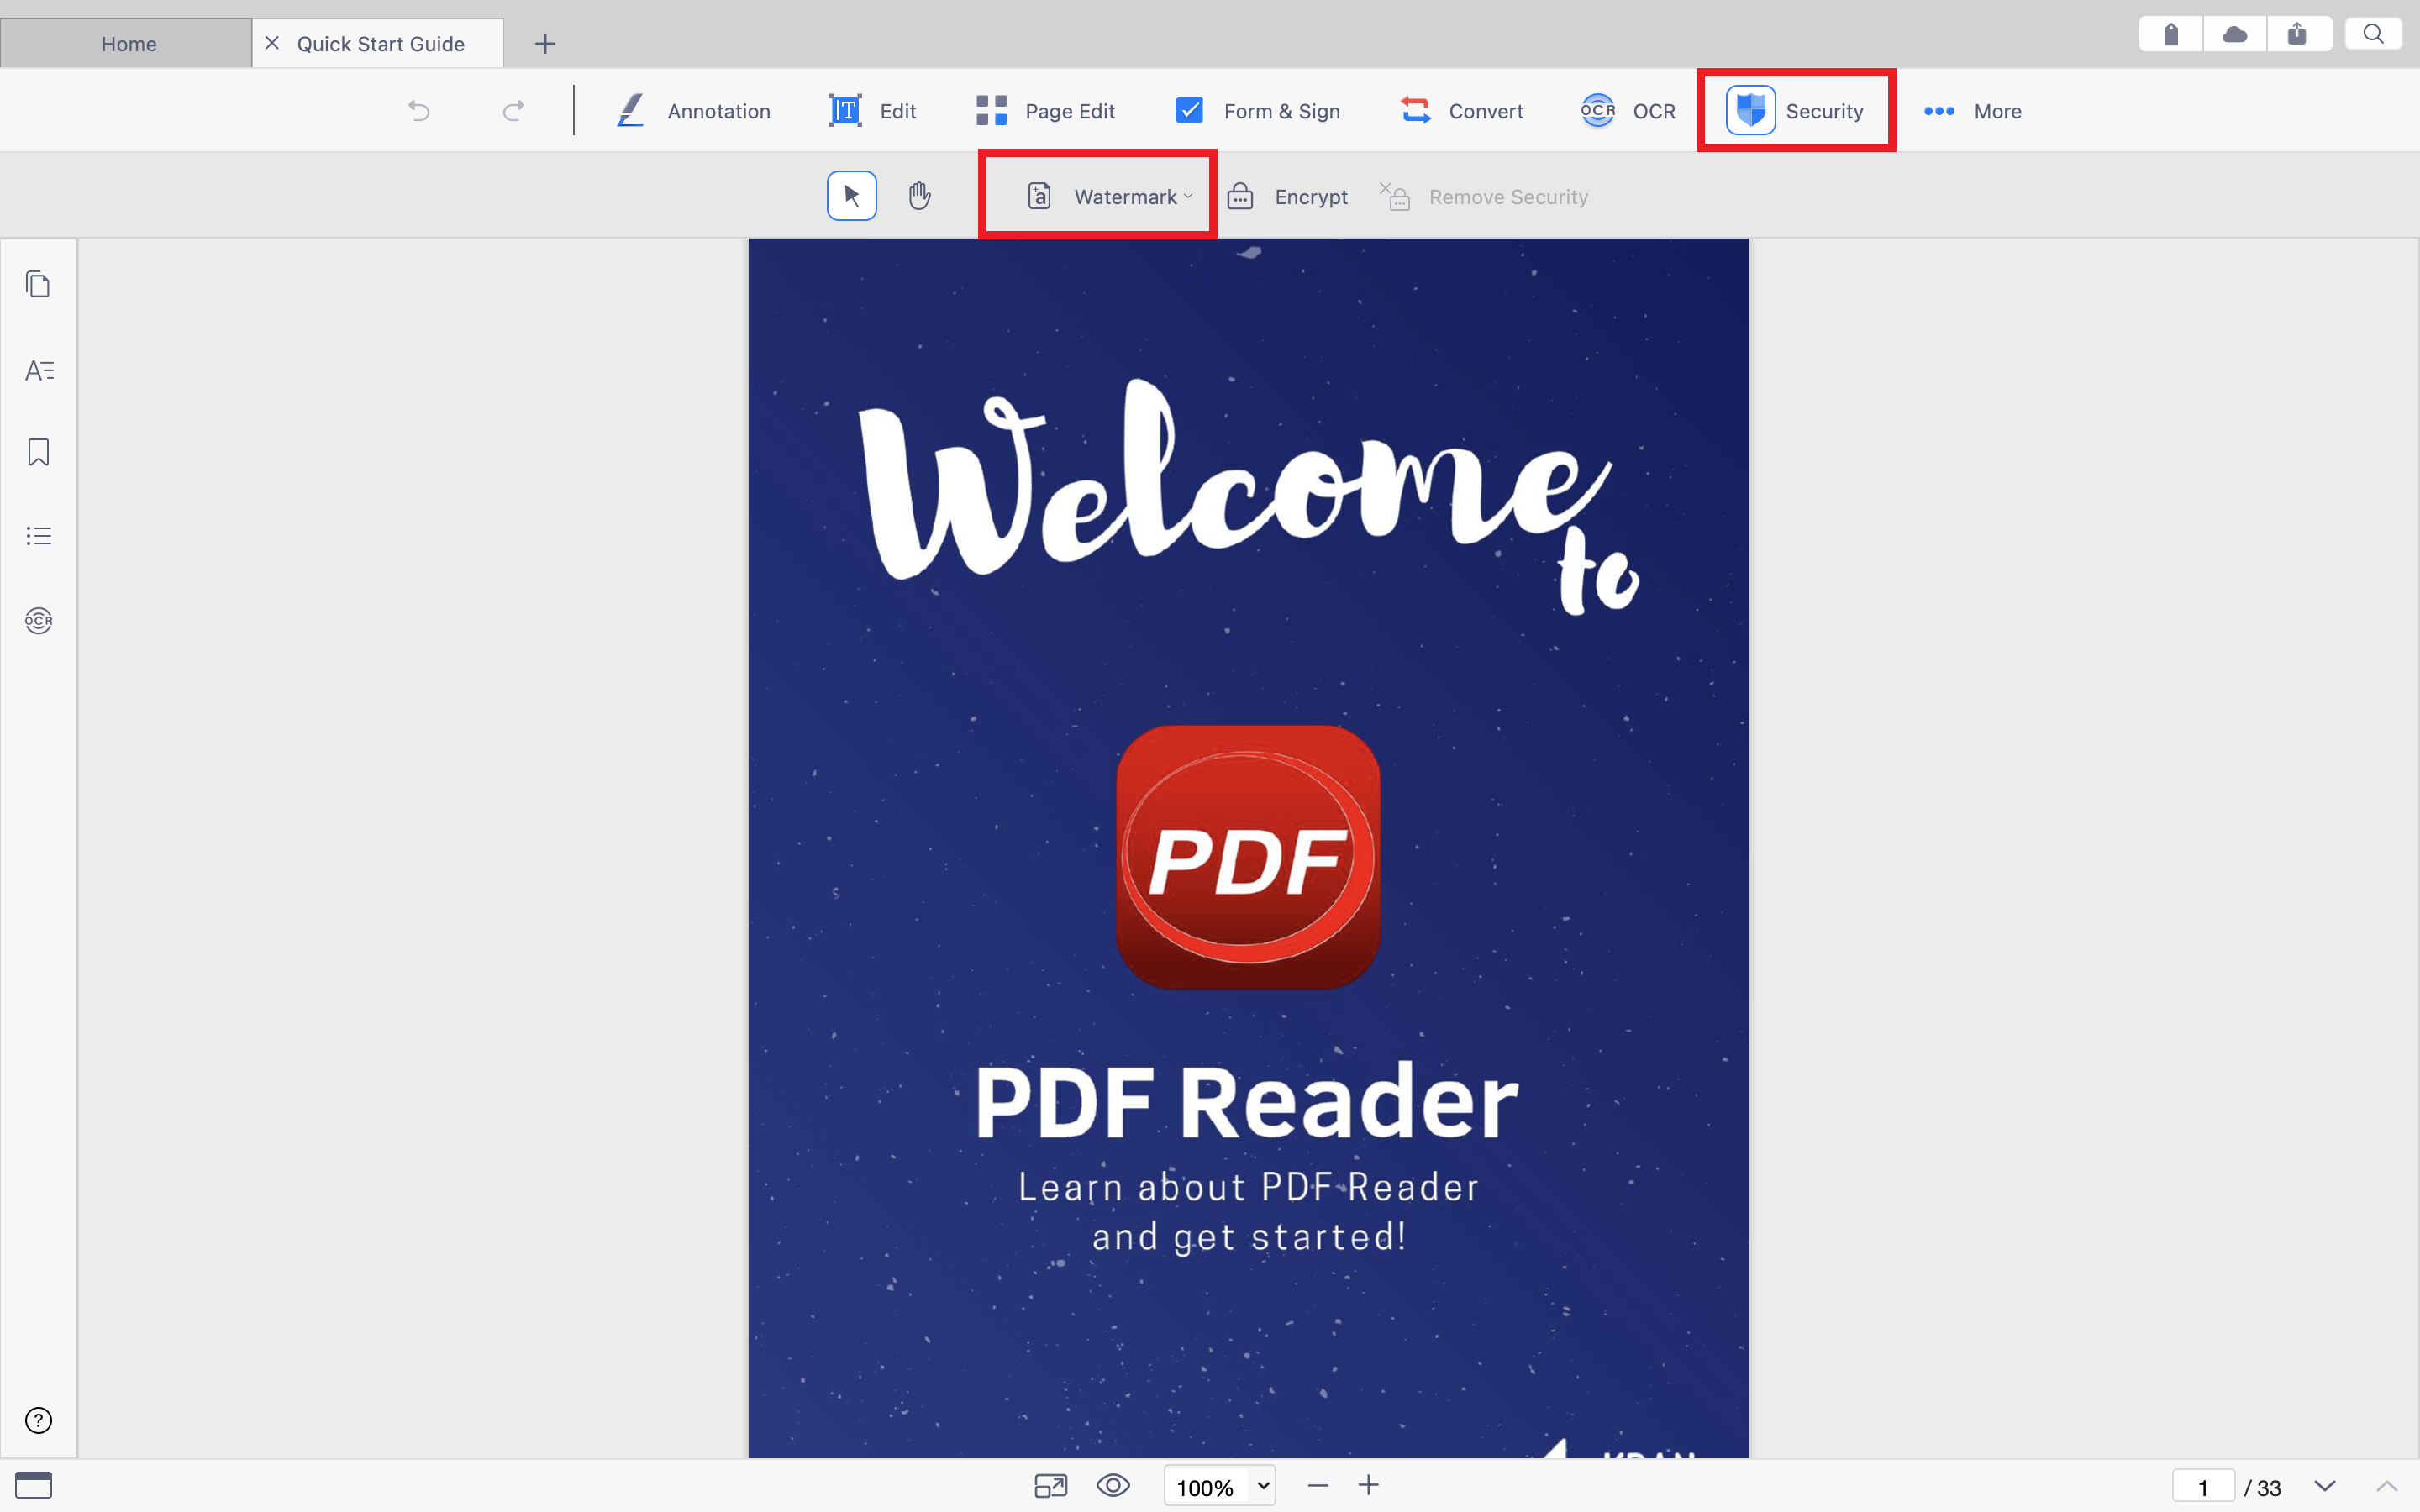Open the OCR sidebar panel icon
Image resolution: width=2420 pixels, height=1512 pixels.
[38, 620]
